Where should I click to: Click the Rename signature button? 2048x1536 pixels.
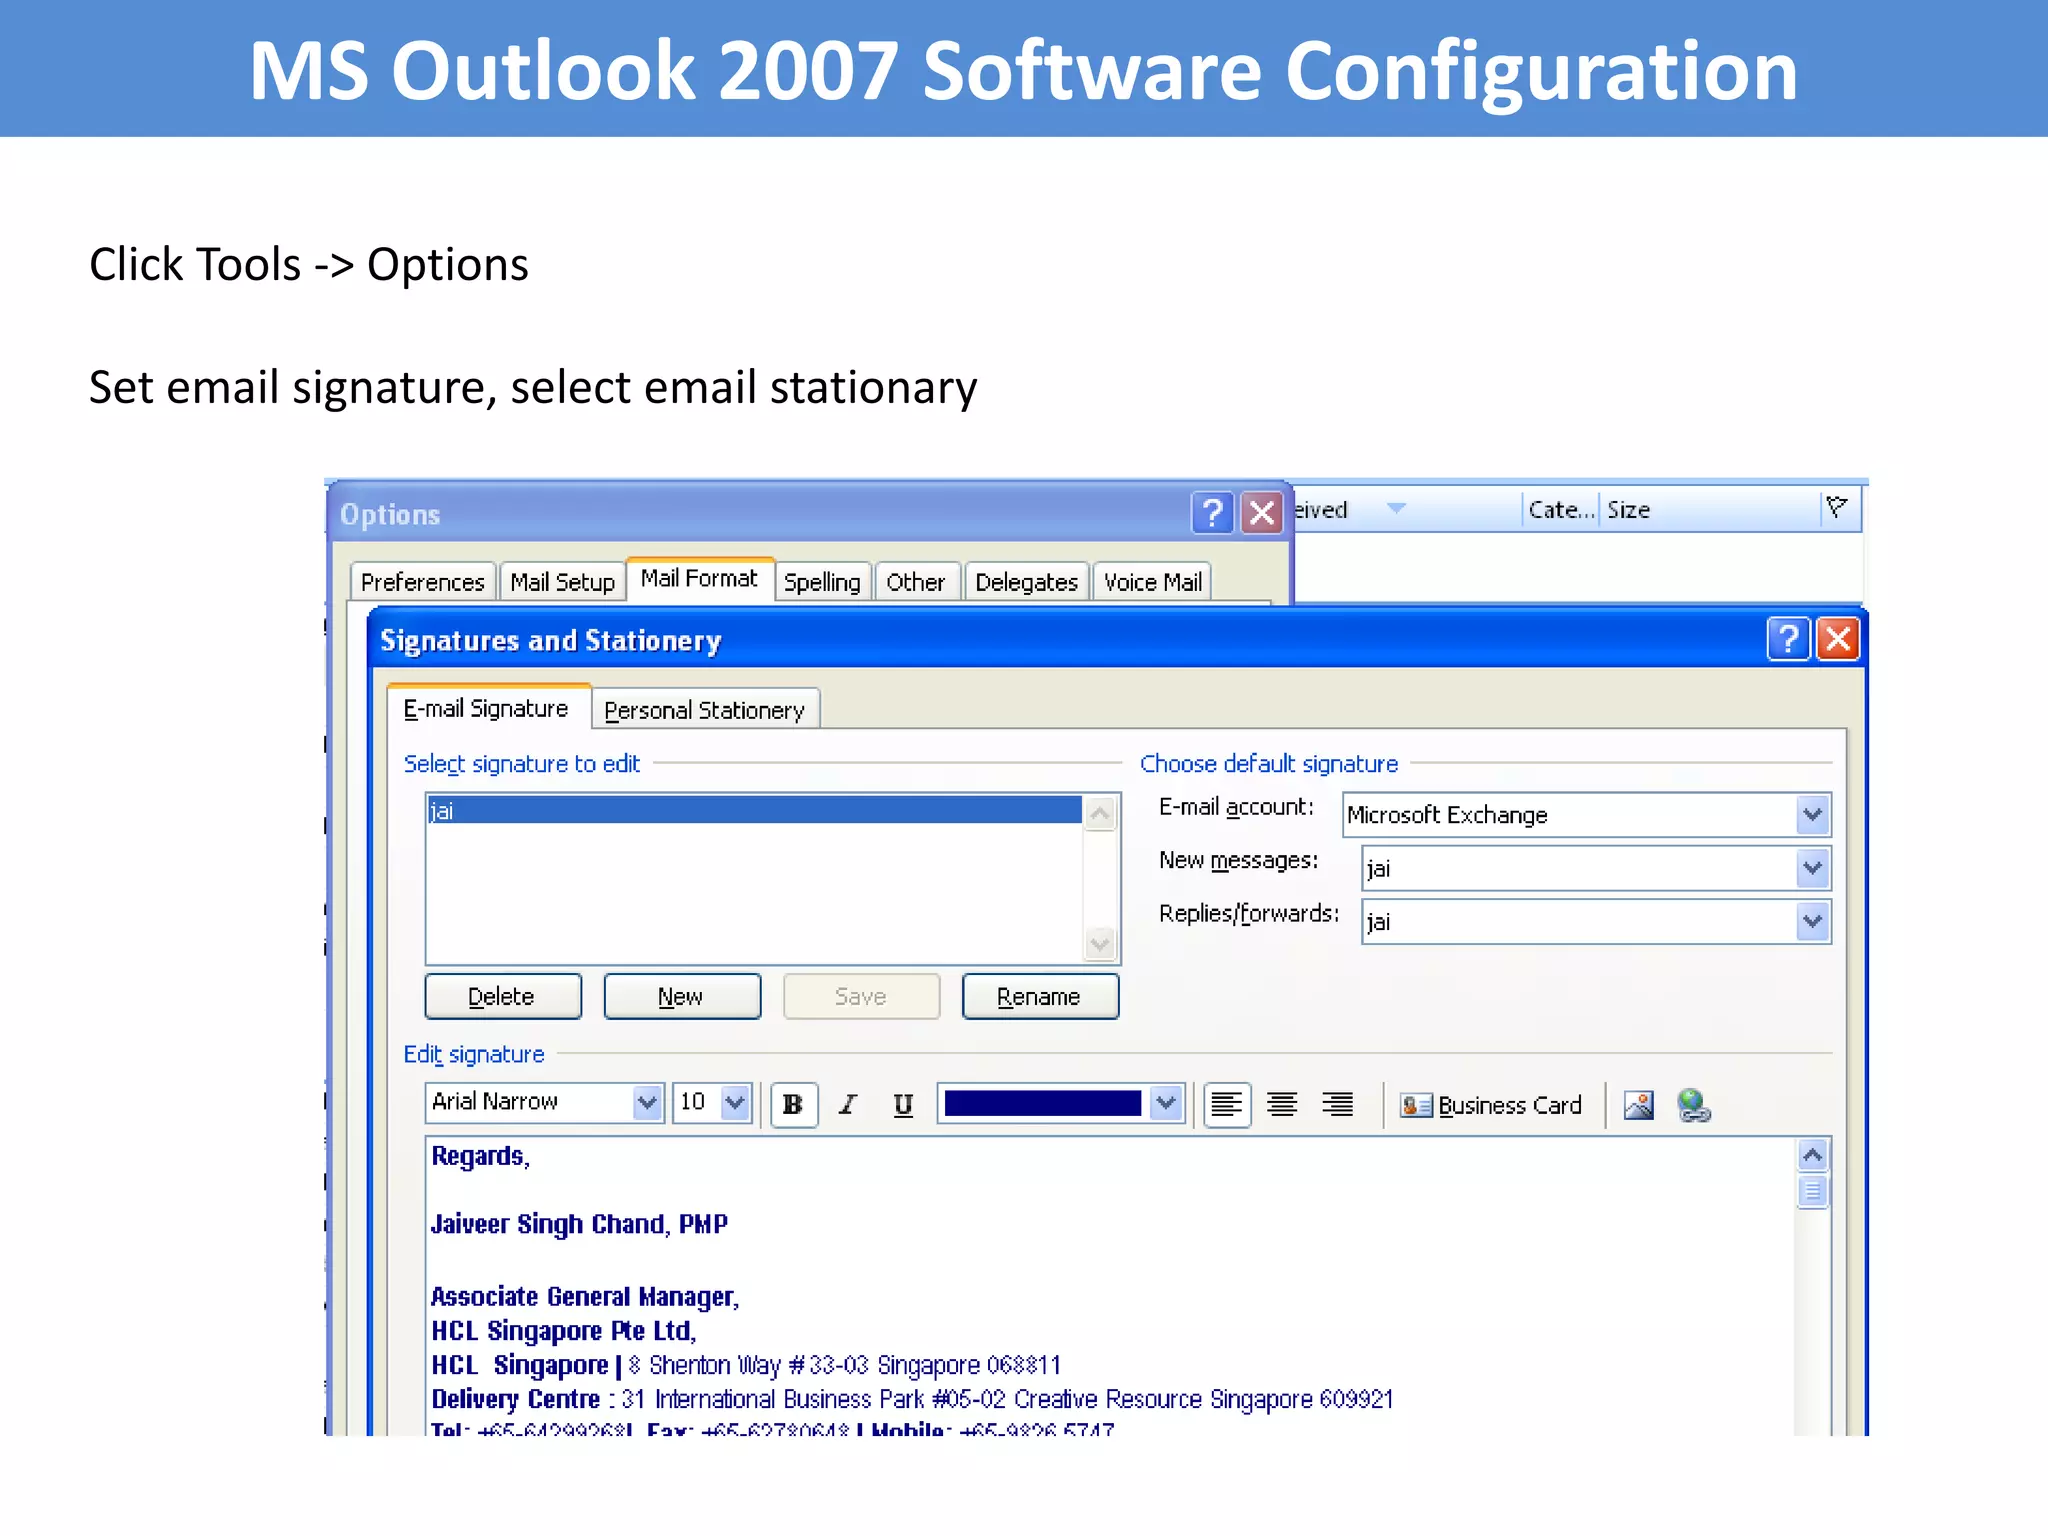point(1040,996)
